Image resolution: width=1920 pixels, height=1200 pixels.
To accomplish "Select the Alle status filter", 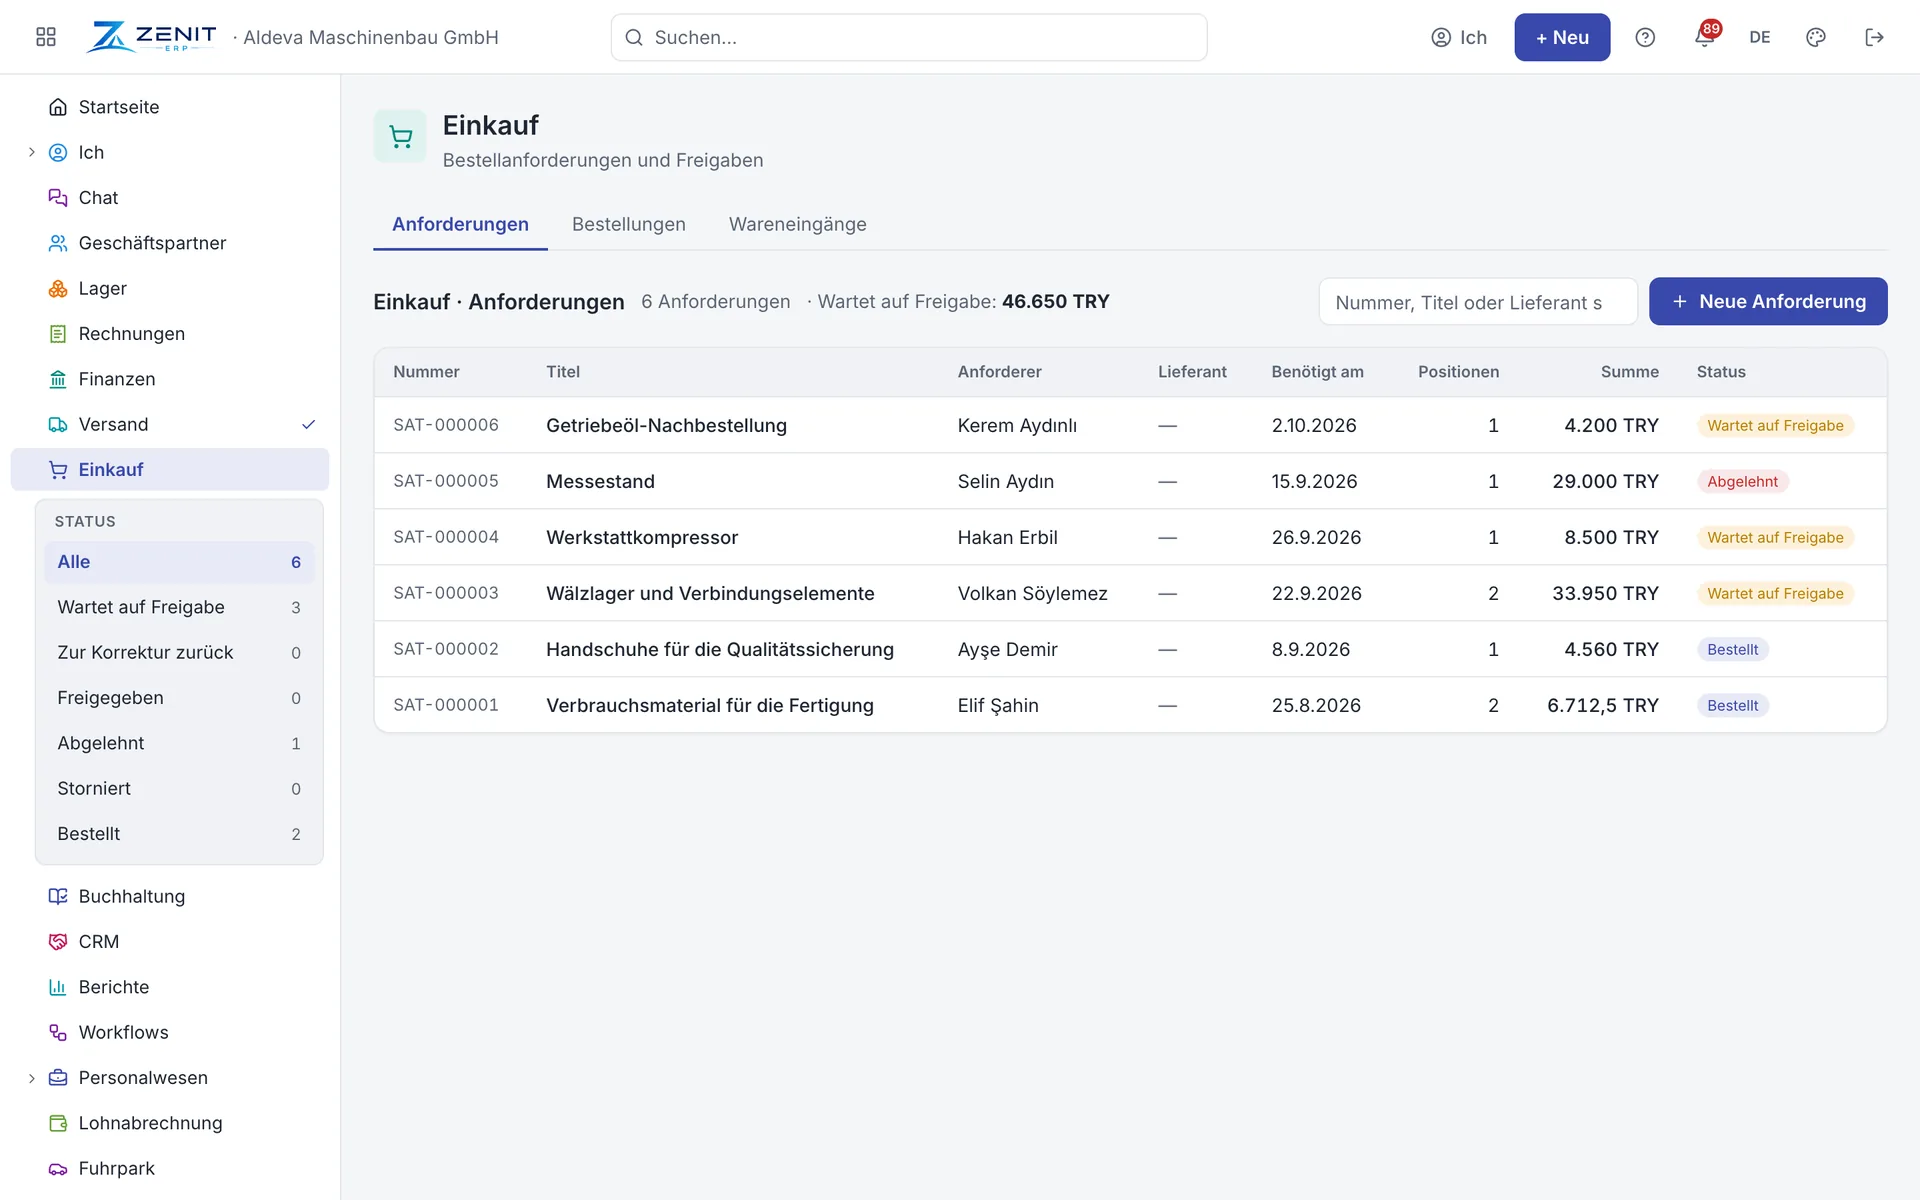I will point(179,562).
